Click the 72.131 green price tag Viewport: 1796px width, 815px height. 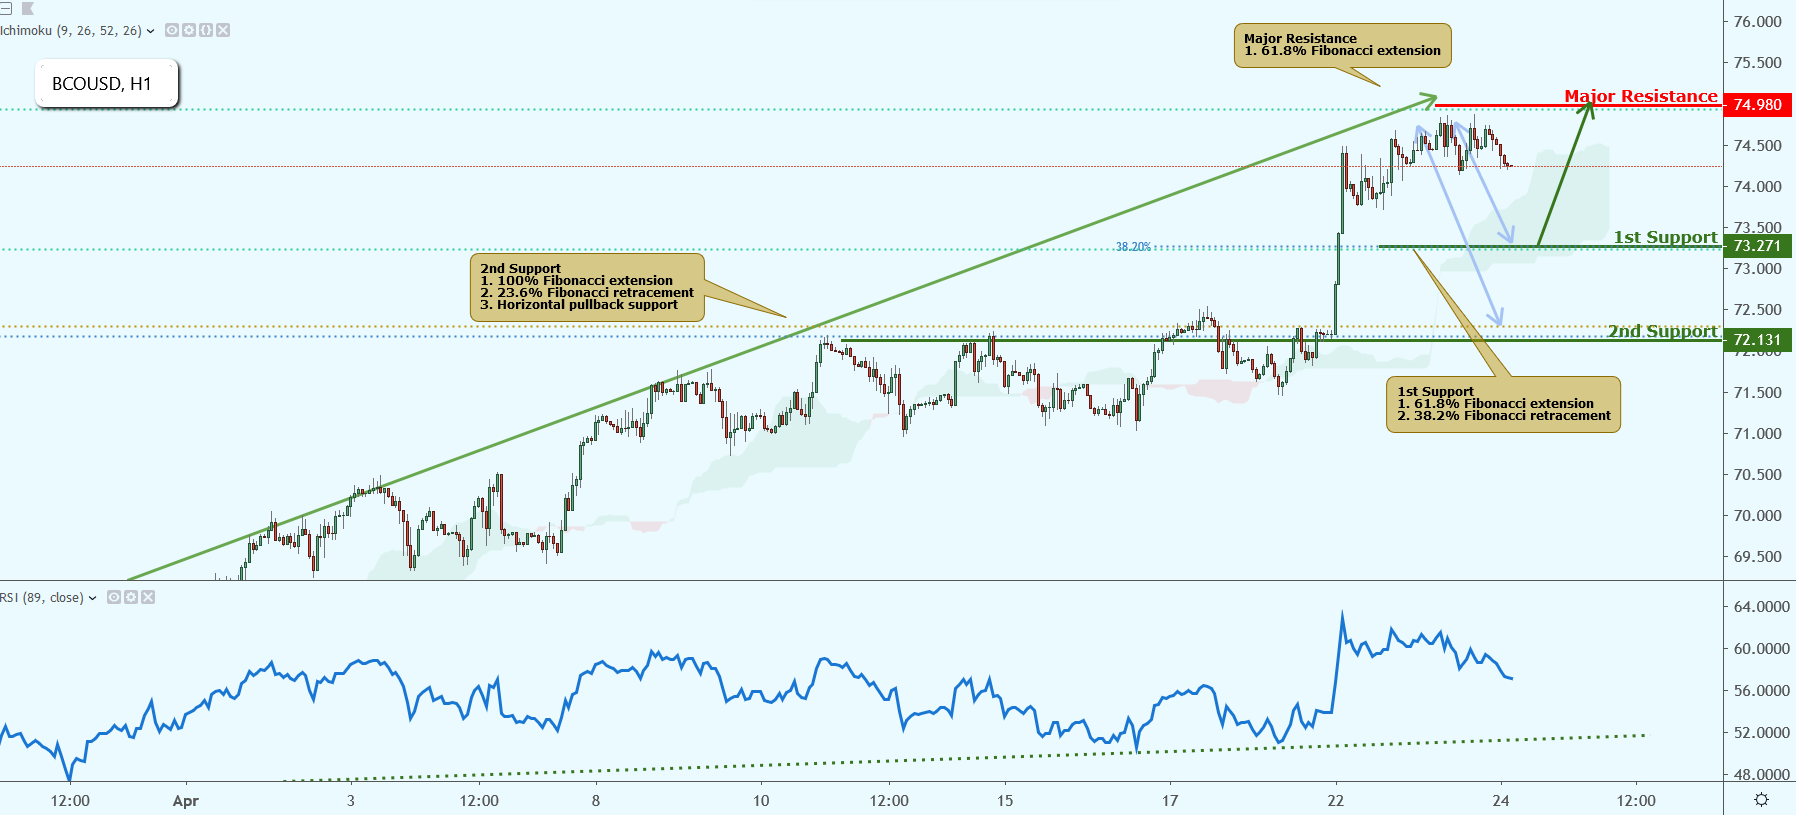coord(1757,340)
